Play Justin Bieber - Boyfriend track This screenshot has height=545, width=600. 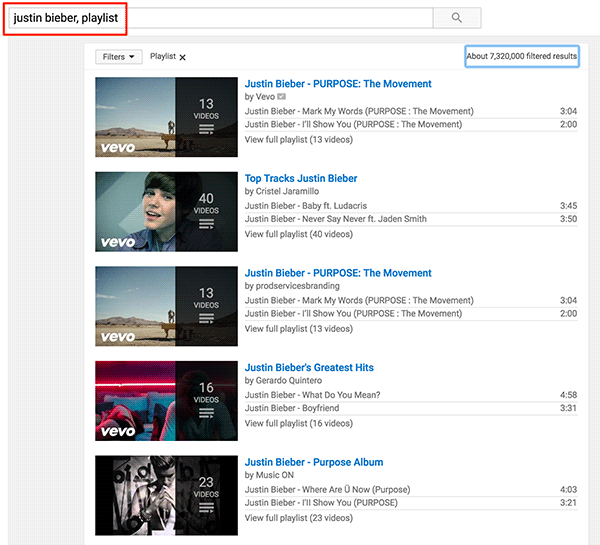[292, 408]
